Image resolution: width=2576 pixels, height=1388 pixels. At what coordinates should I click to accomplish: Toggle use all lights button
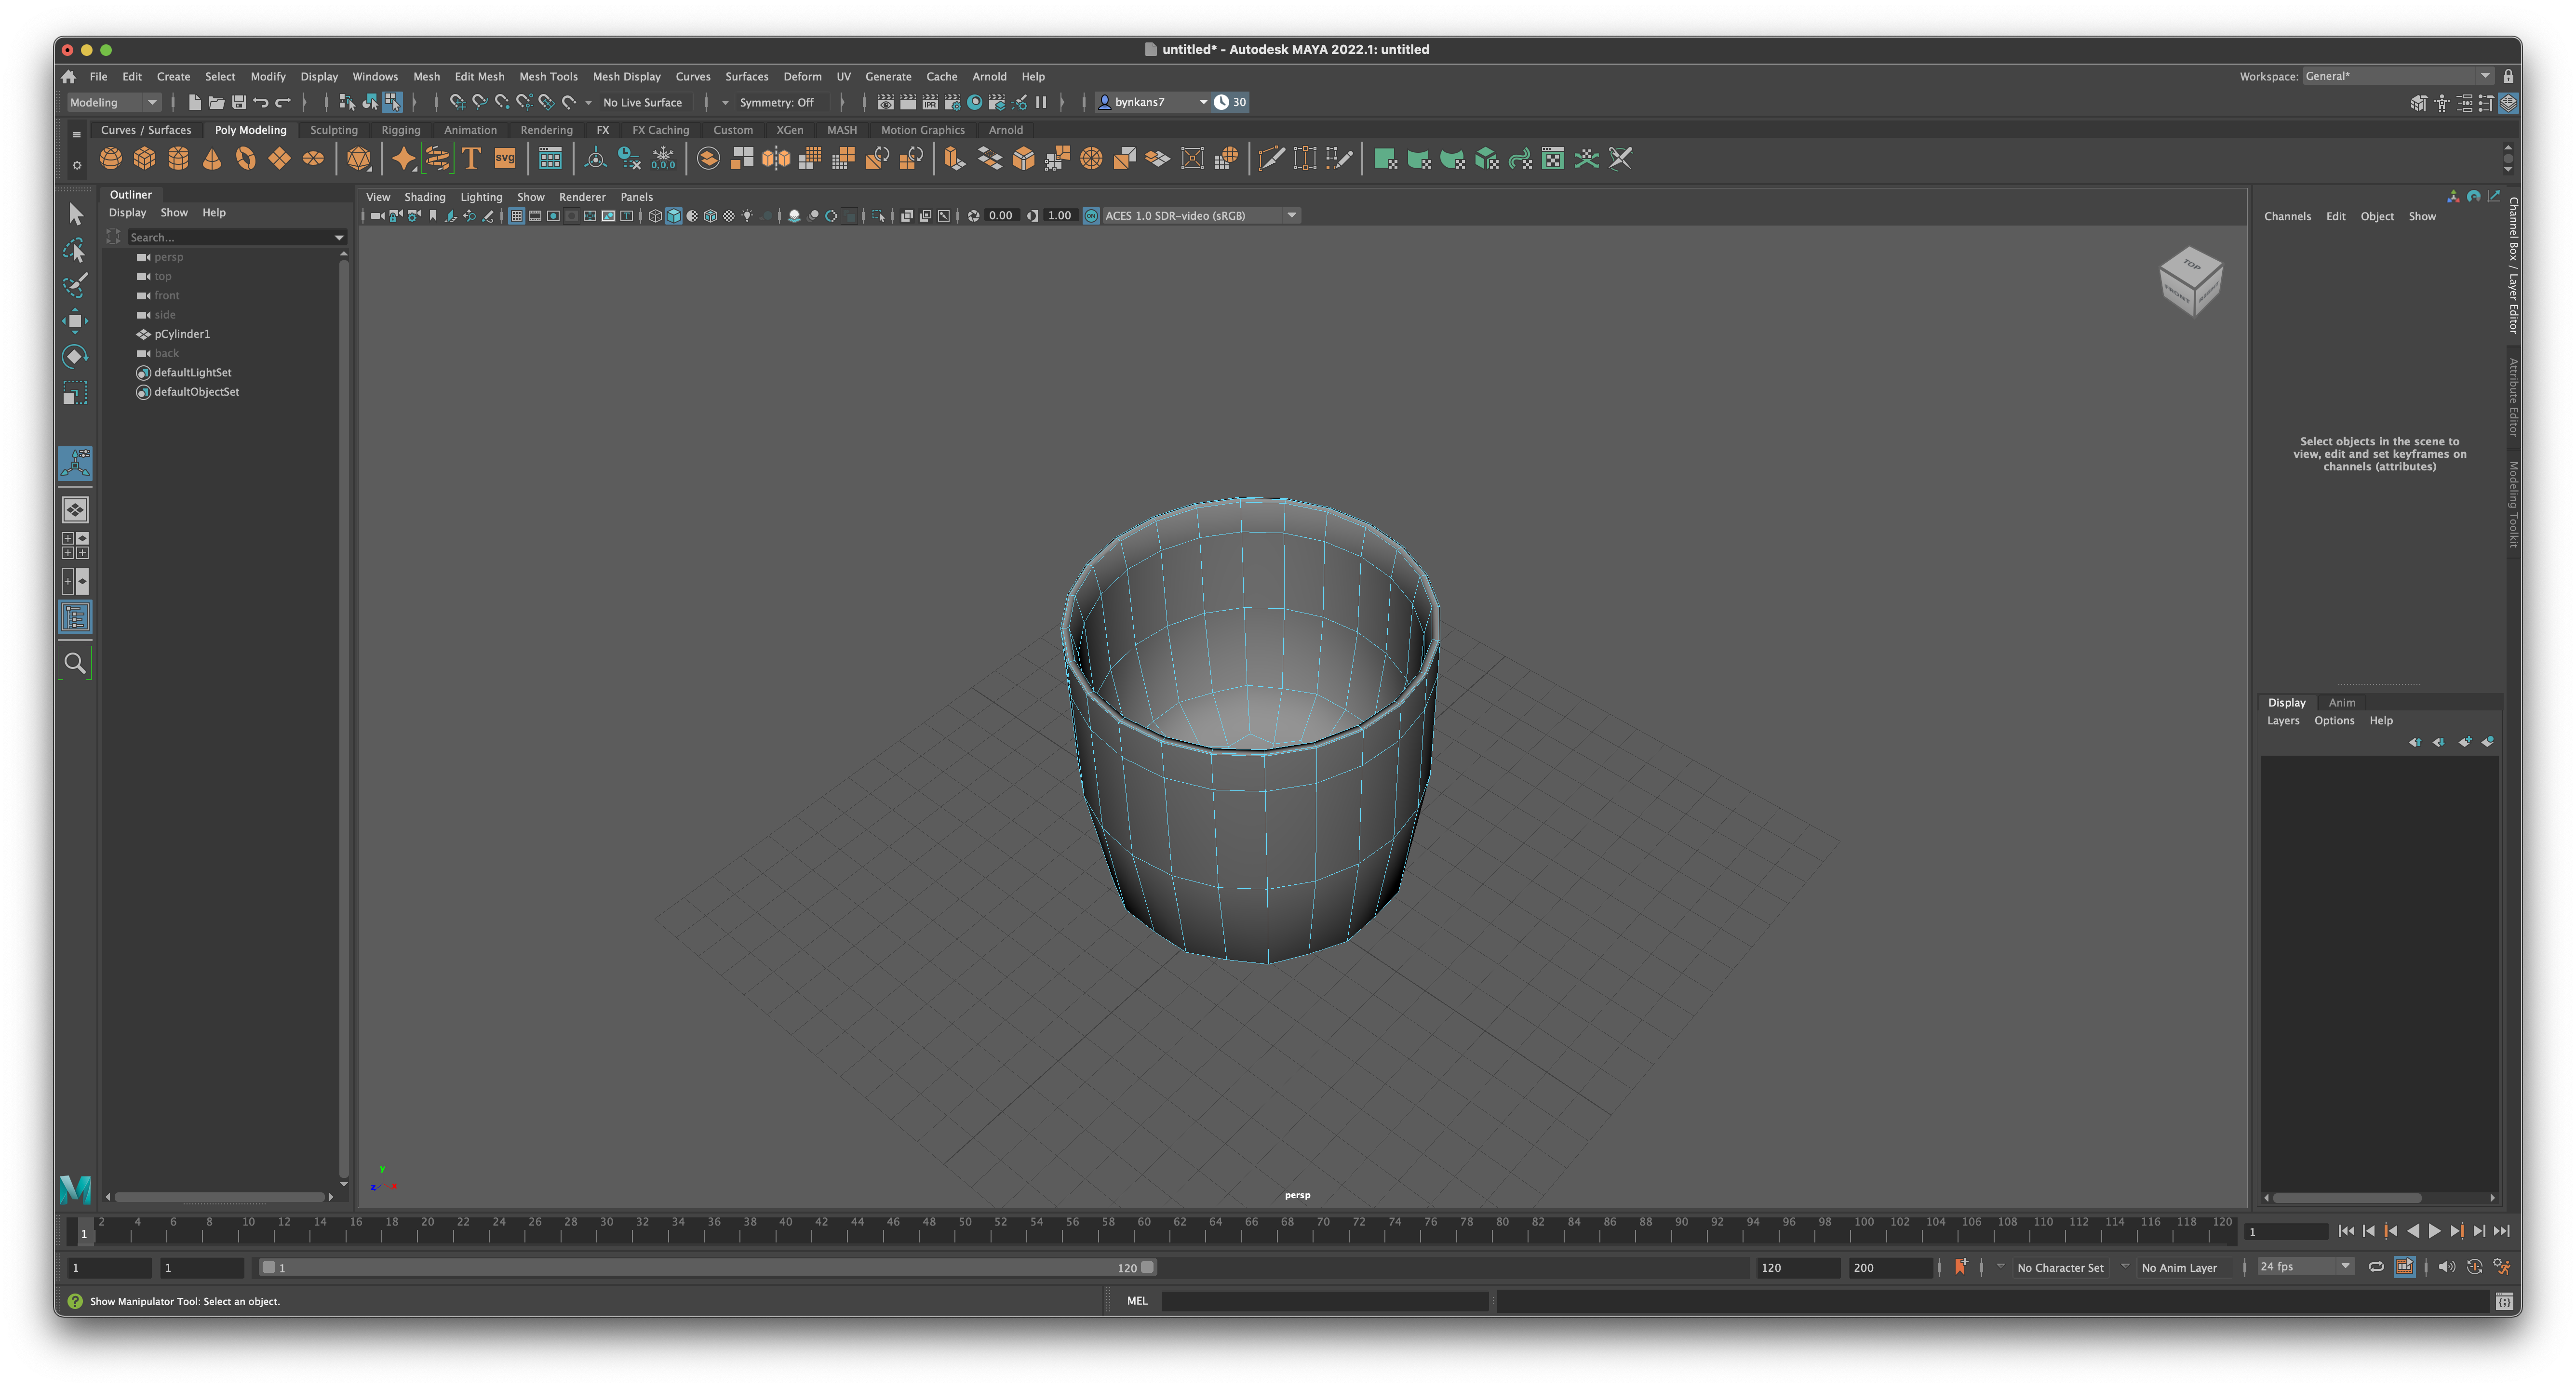click(x=747, y=216)
